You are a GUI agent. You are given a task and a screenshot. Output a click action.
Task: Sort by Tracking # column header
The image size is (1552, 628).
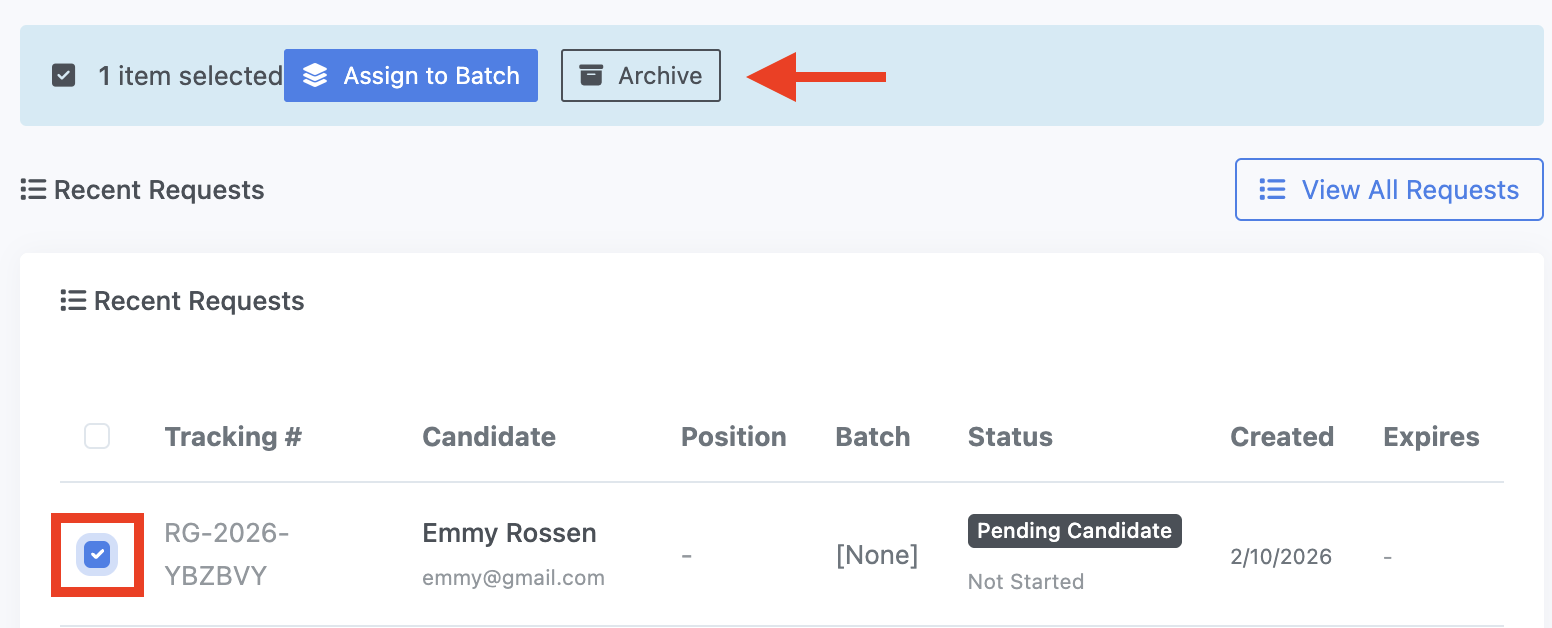233,437
